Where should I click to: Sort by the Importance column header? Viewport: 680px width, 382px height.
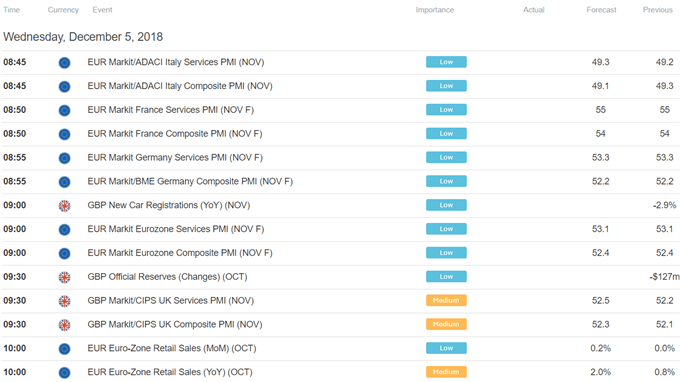click(435, 10)
